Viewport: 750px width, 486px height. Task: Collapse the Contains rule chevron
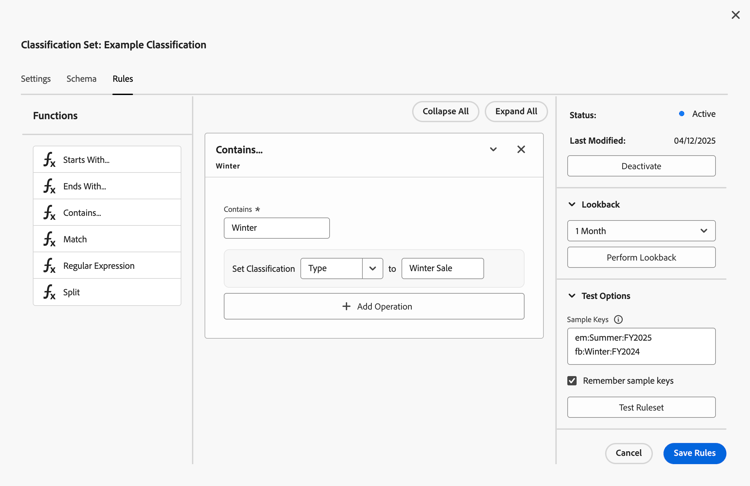pos(493,150)
